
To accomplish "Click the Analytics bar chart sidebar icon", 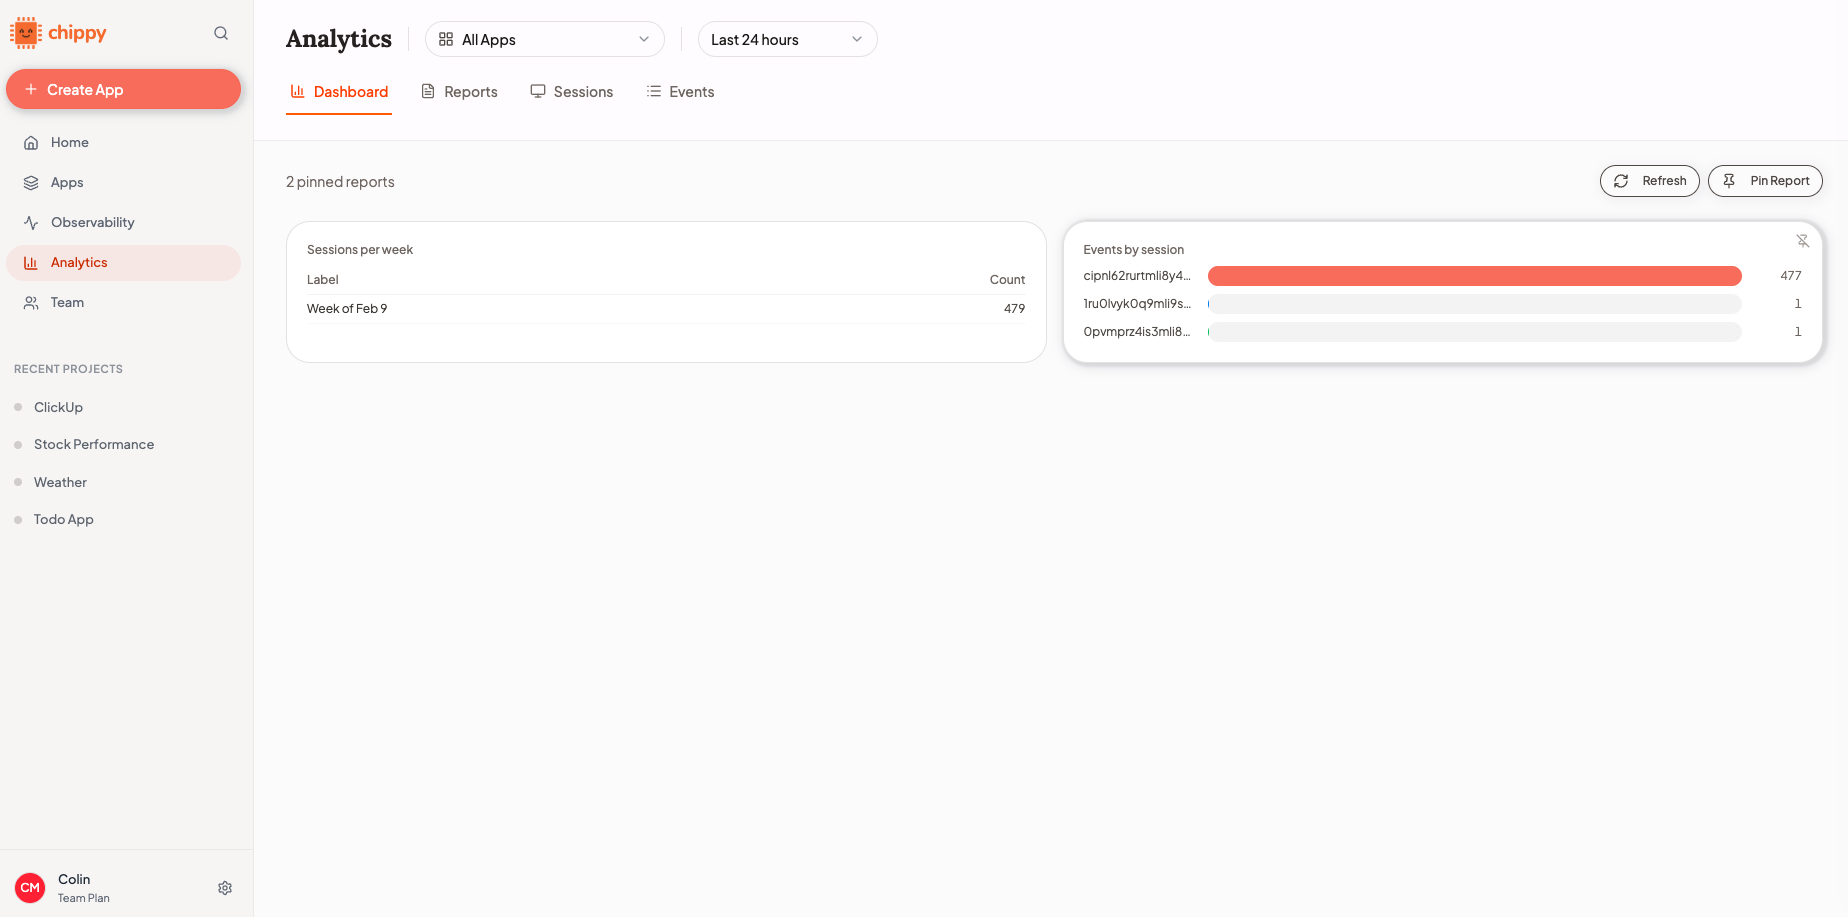I will tap(31, 262).
